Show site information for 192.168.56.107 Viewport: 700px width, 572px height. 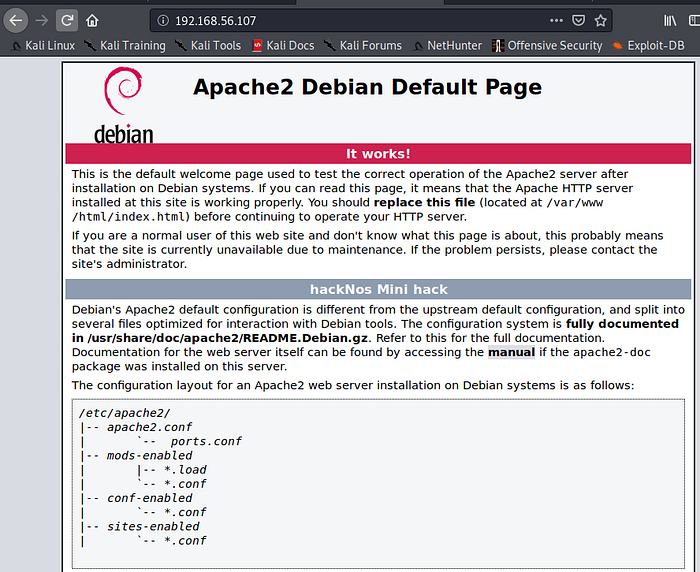[x=165, y=20]
